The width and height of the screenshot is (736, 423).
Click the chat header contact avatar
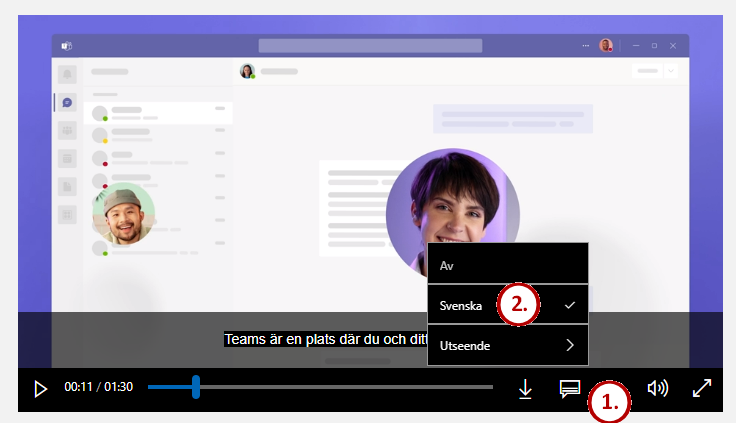pyautogui.click(x=247, y=71)
